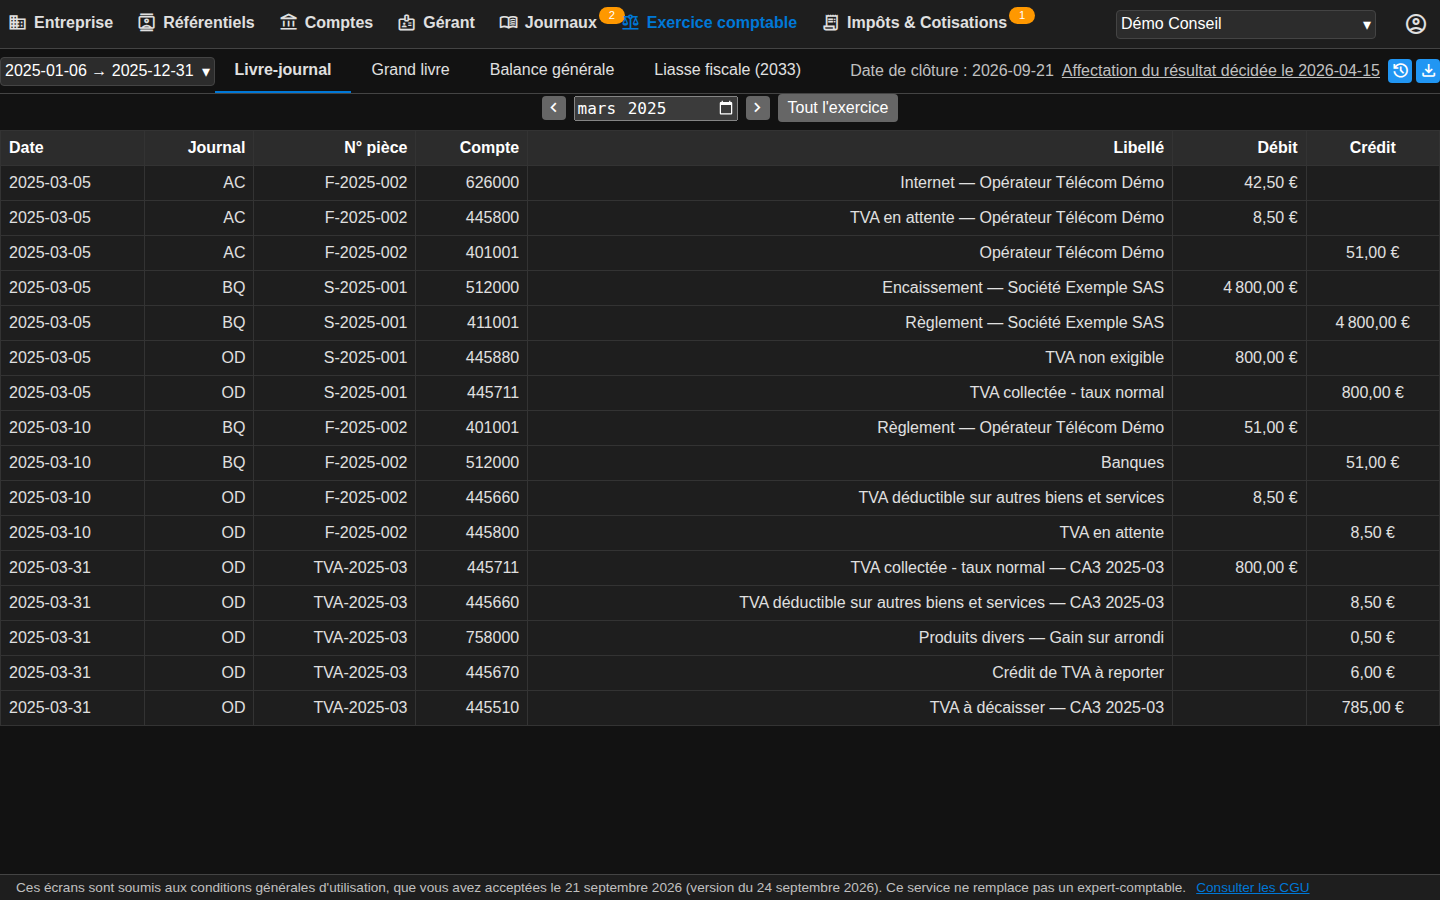Click the Crédit column header
The image size is (1440, 900).
click(1372, 148)
